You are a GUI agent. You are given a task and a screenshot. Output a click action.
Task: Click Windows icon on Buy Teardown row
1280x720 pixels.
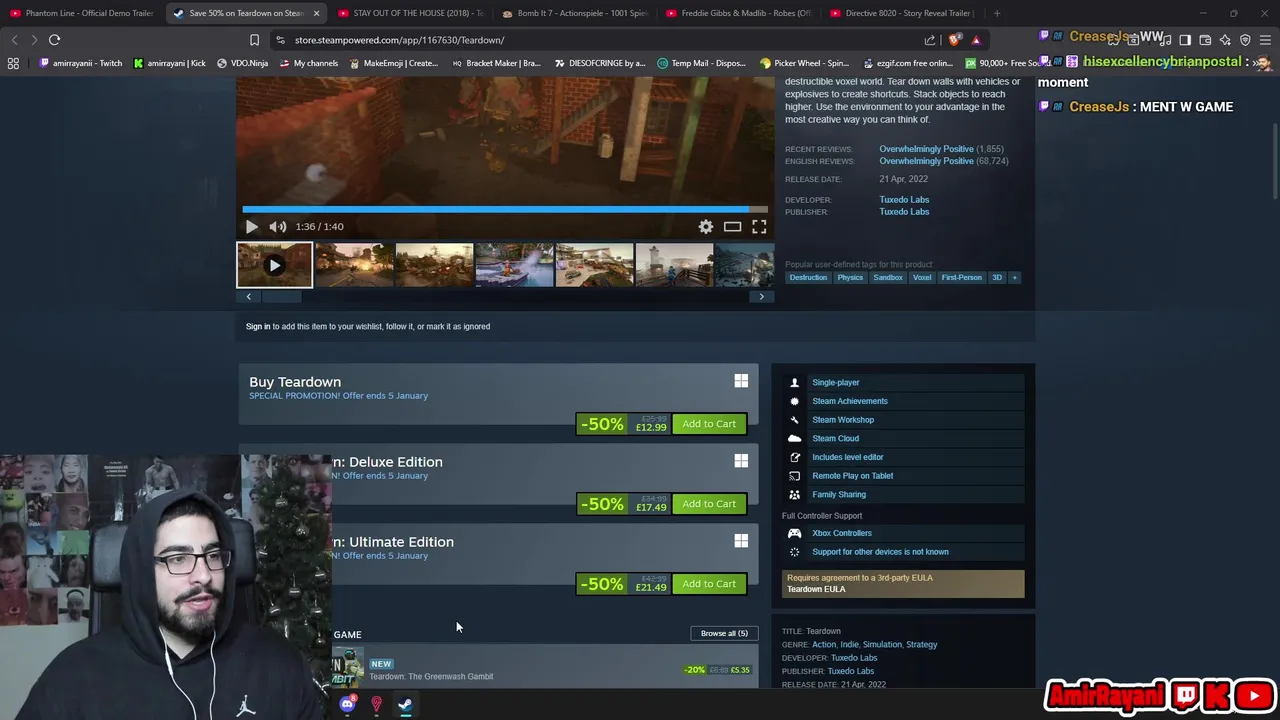[741, 381]
